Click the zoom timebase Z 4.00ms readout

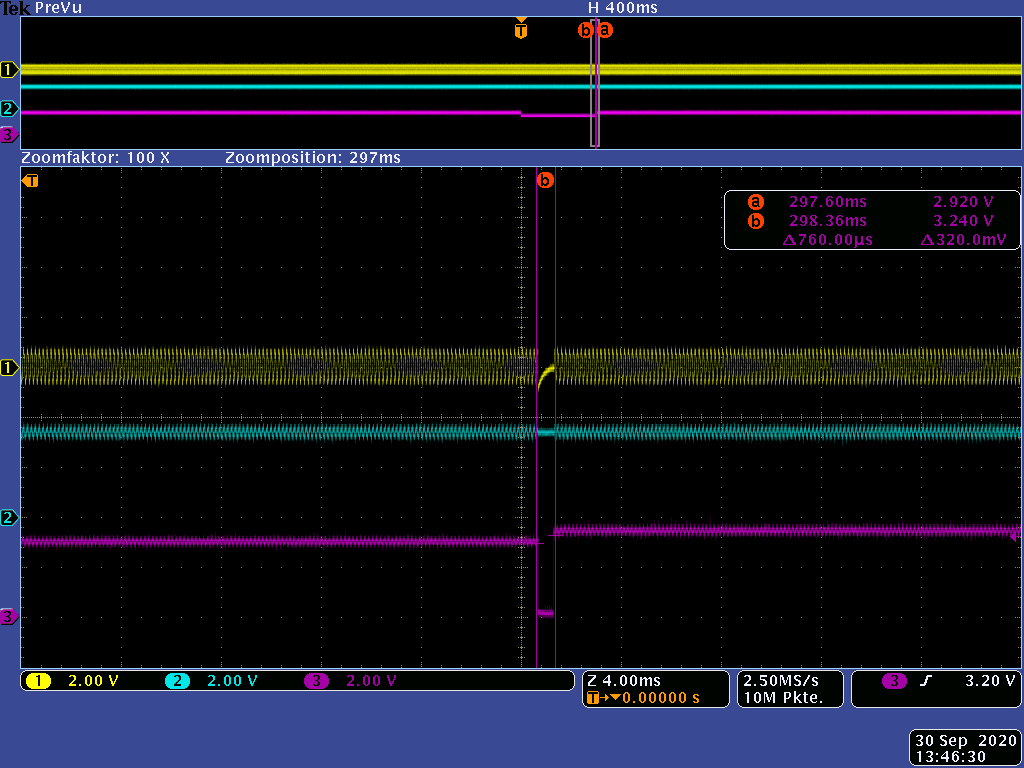coord(625,680)
